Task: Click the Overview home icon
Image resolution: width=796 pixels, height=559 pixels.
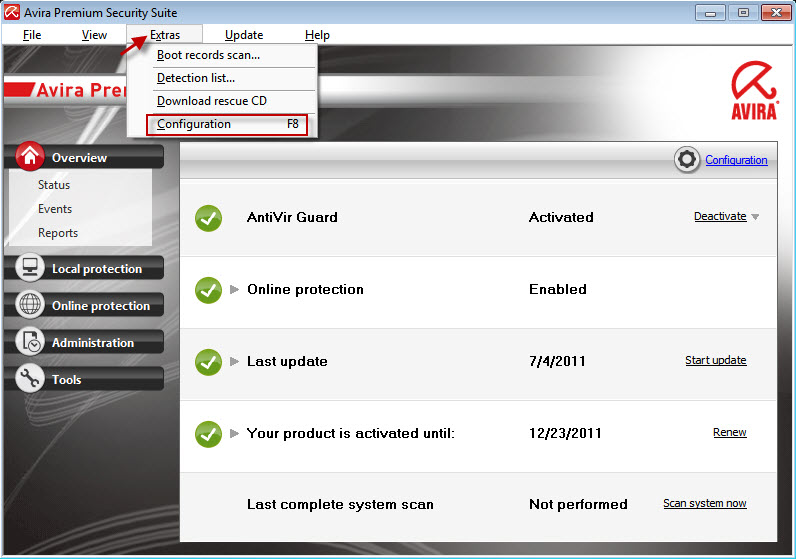Action: (x=29, y=156)
